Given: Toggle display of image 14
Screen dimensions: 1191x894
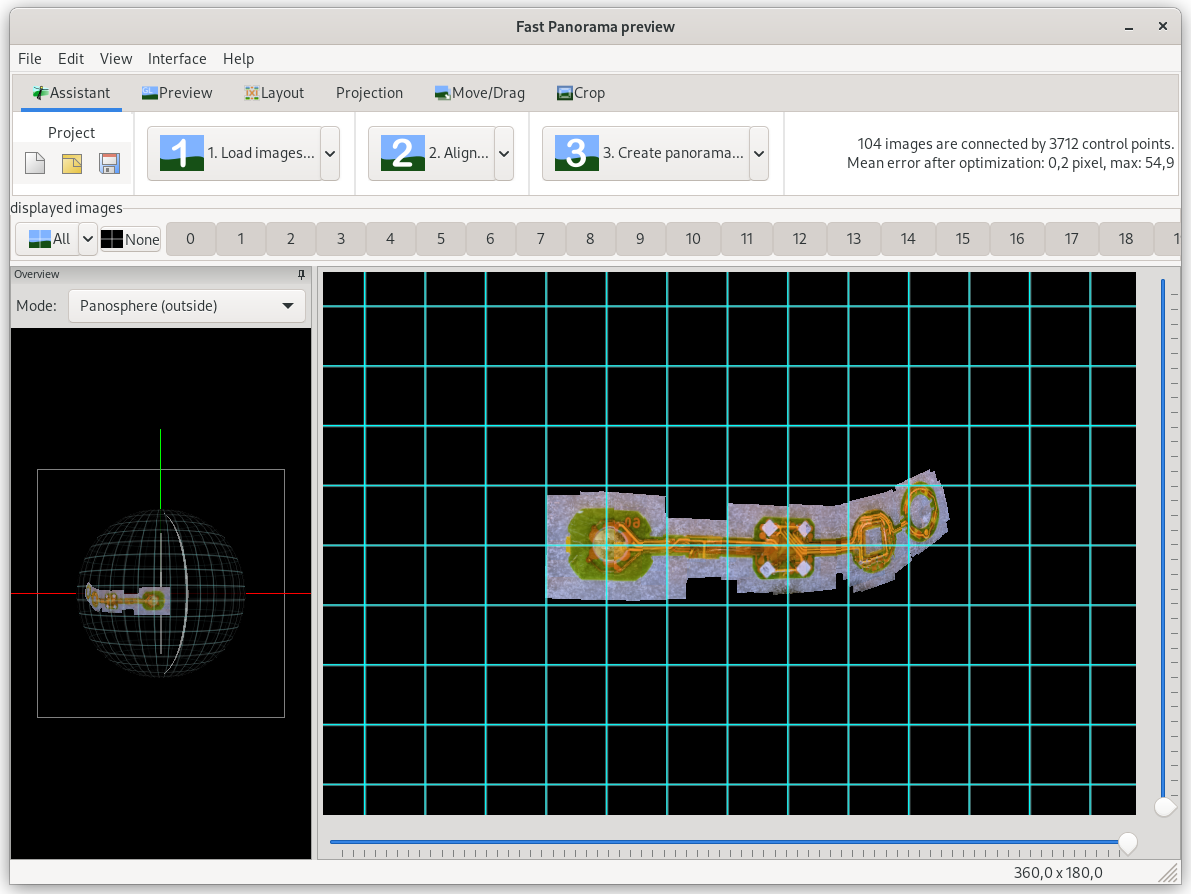Looking at the screenshot, I should [x=907, y=239].
